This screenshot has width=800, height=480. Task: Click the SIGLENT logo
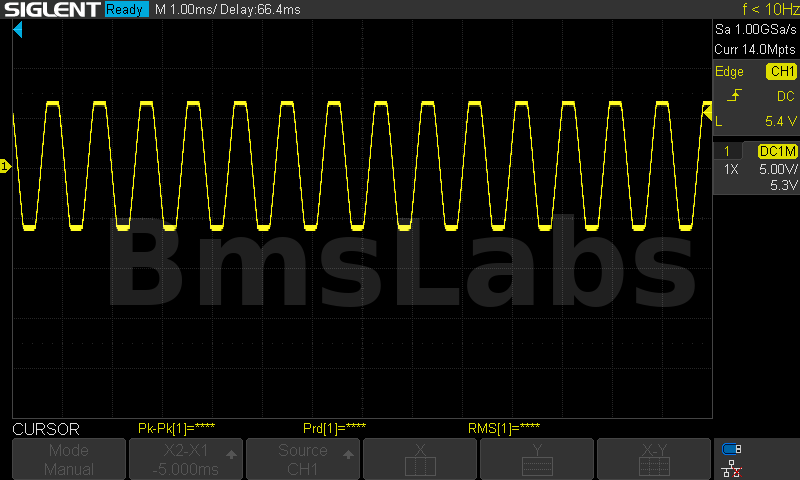(50, 10)
